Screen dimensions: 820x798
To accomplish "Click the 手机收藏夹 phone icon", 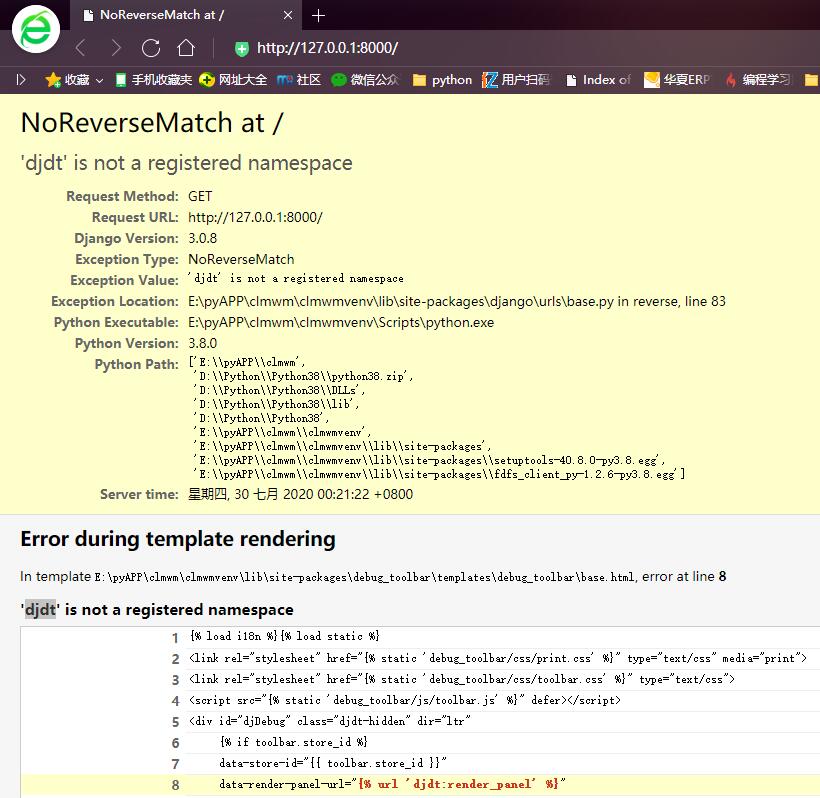I will pyautogui.click(x=121, y=79).
